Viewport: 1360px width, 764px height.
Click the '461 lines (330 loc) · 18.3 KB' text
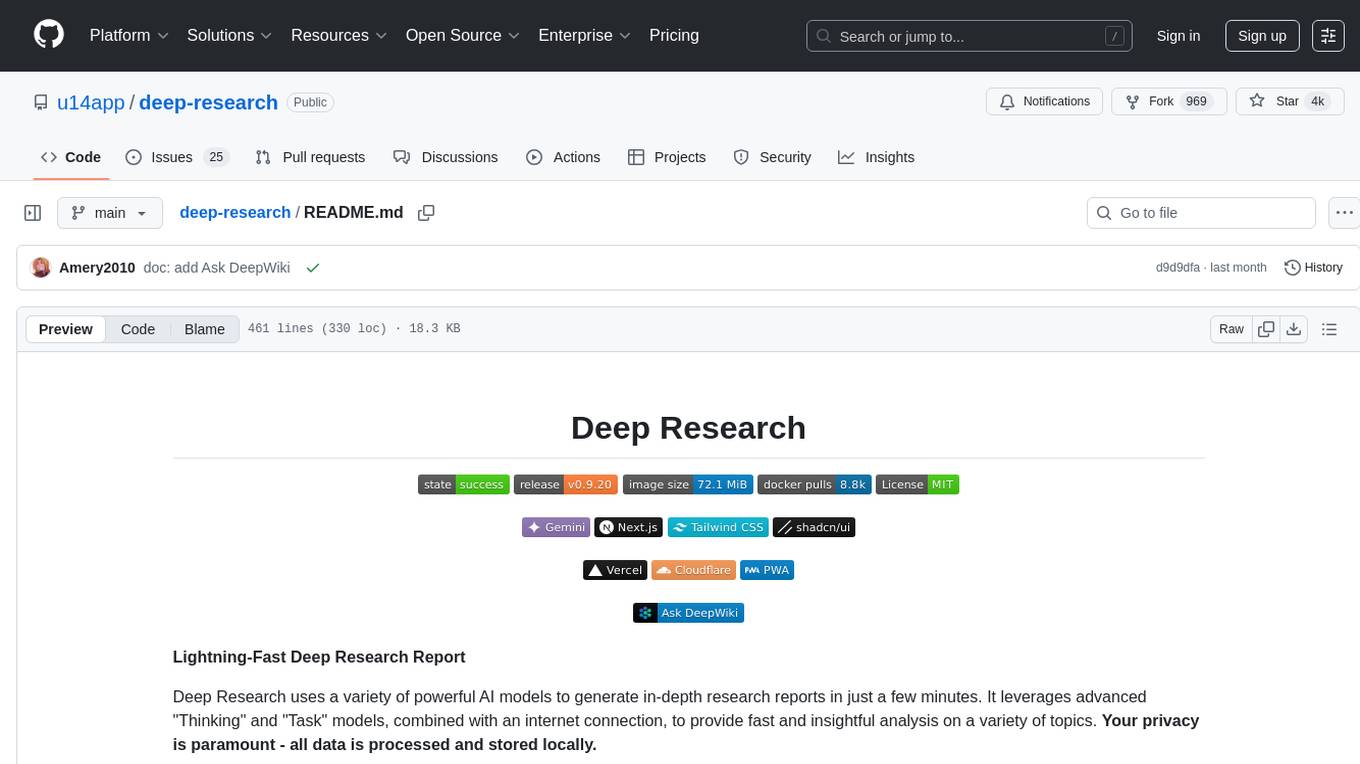[x=353, y=329]
